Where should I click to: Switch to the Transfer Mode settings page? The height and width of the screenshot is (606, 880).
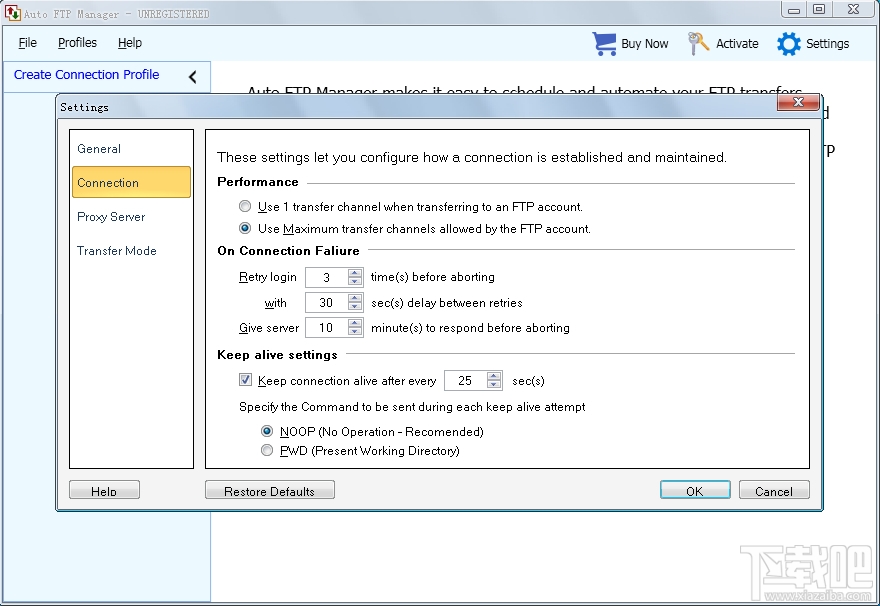pos(116,251)
